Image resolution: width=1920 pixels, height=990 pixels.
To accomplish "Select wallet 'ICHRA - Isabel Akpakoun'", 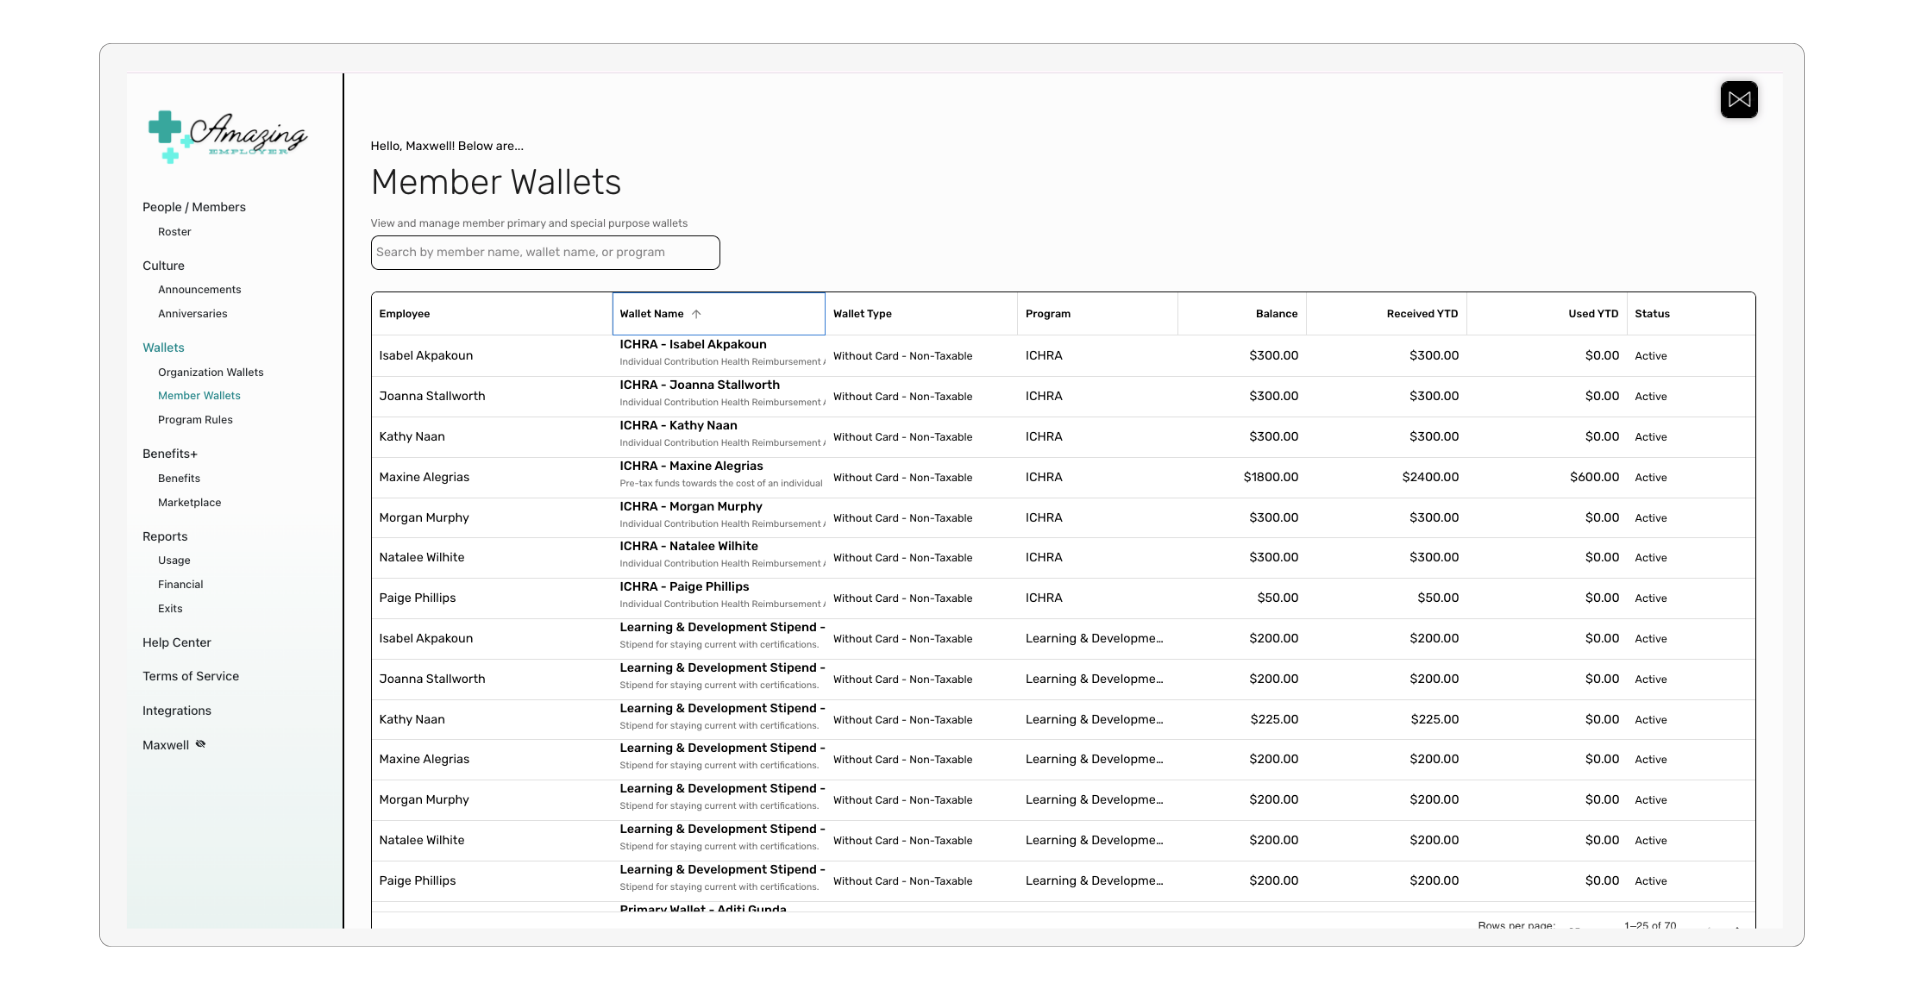I will click(x=693, y=345).
